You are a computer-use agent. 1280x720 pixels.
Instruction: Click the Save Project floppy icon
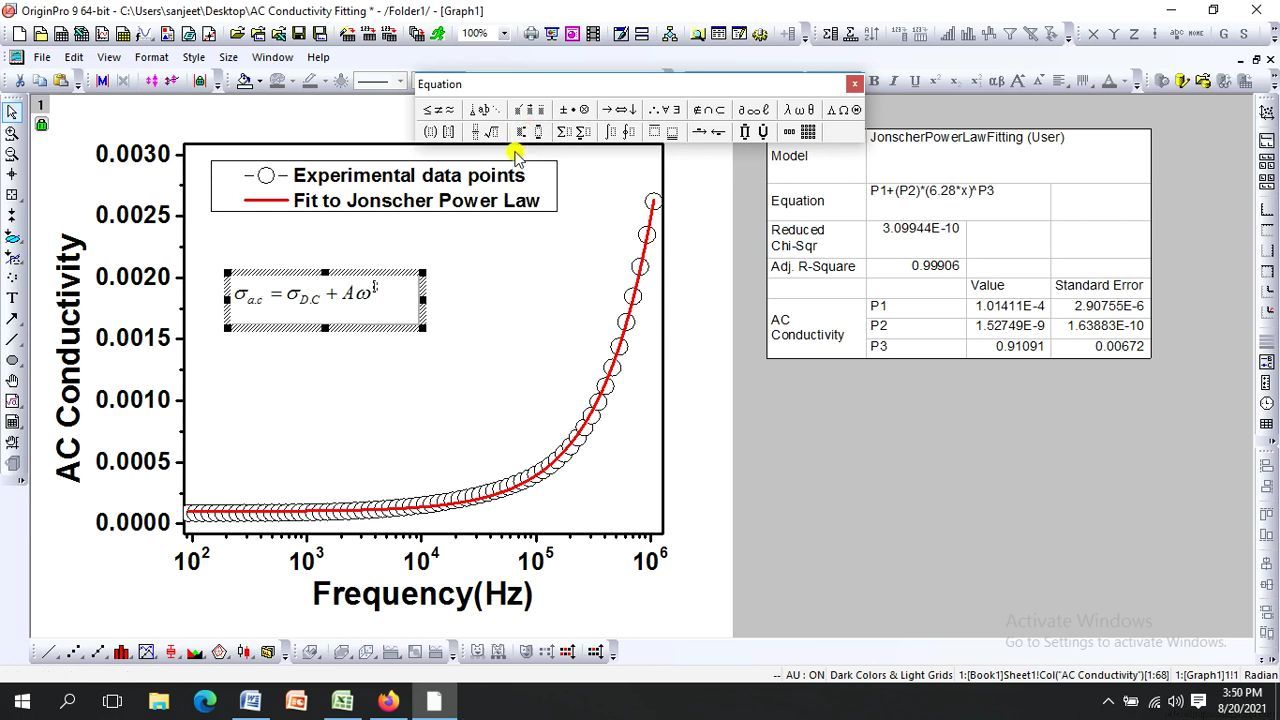click(x=298, y=33)
